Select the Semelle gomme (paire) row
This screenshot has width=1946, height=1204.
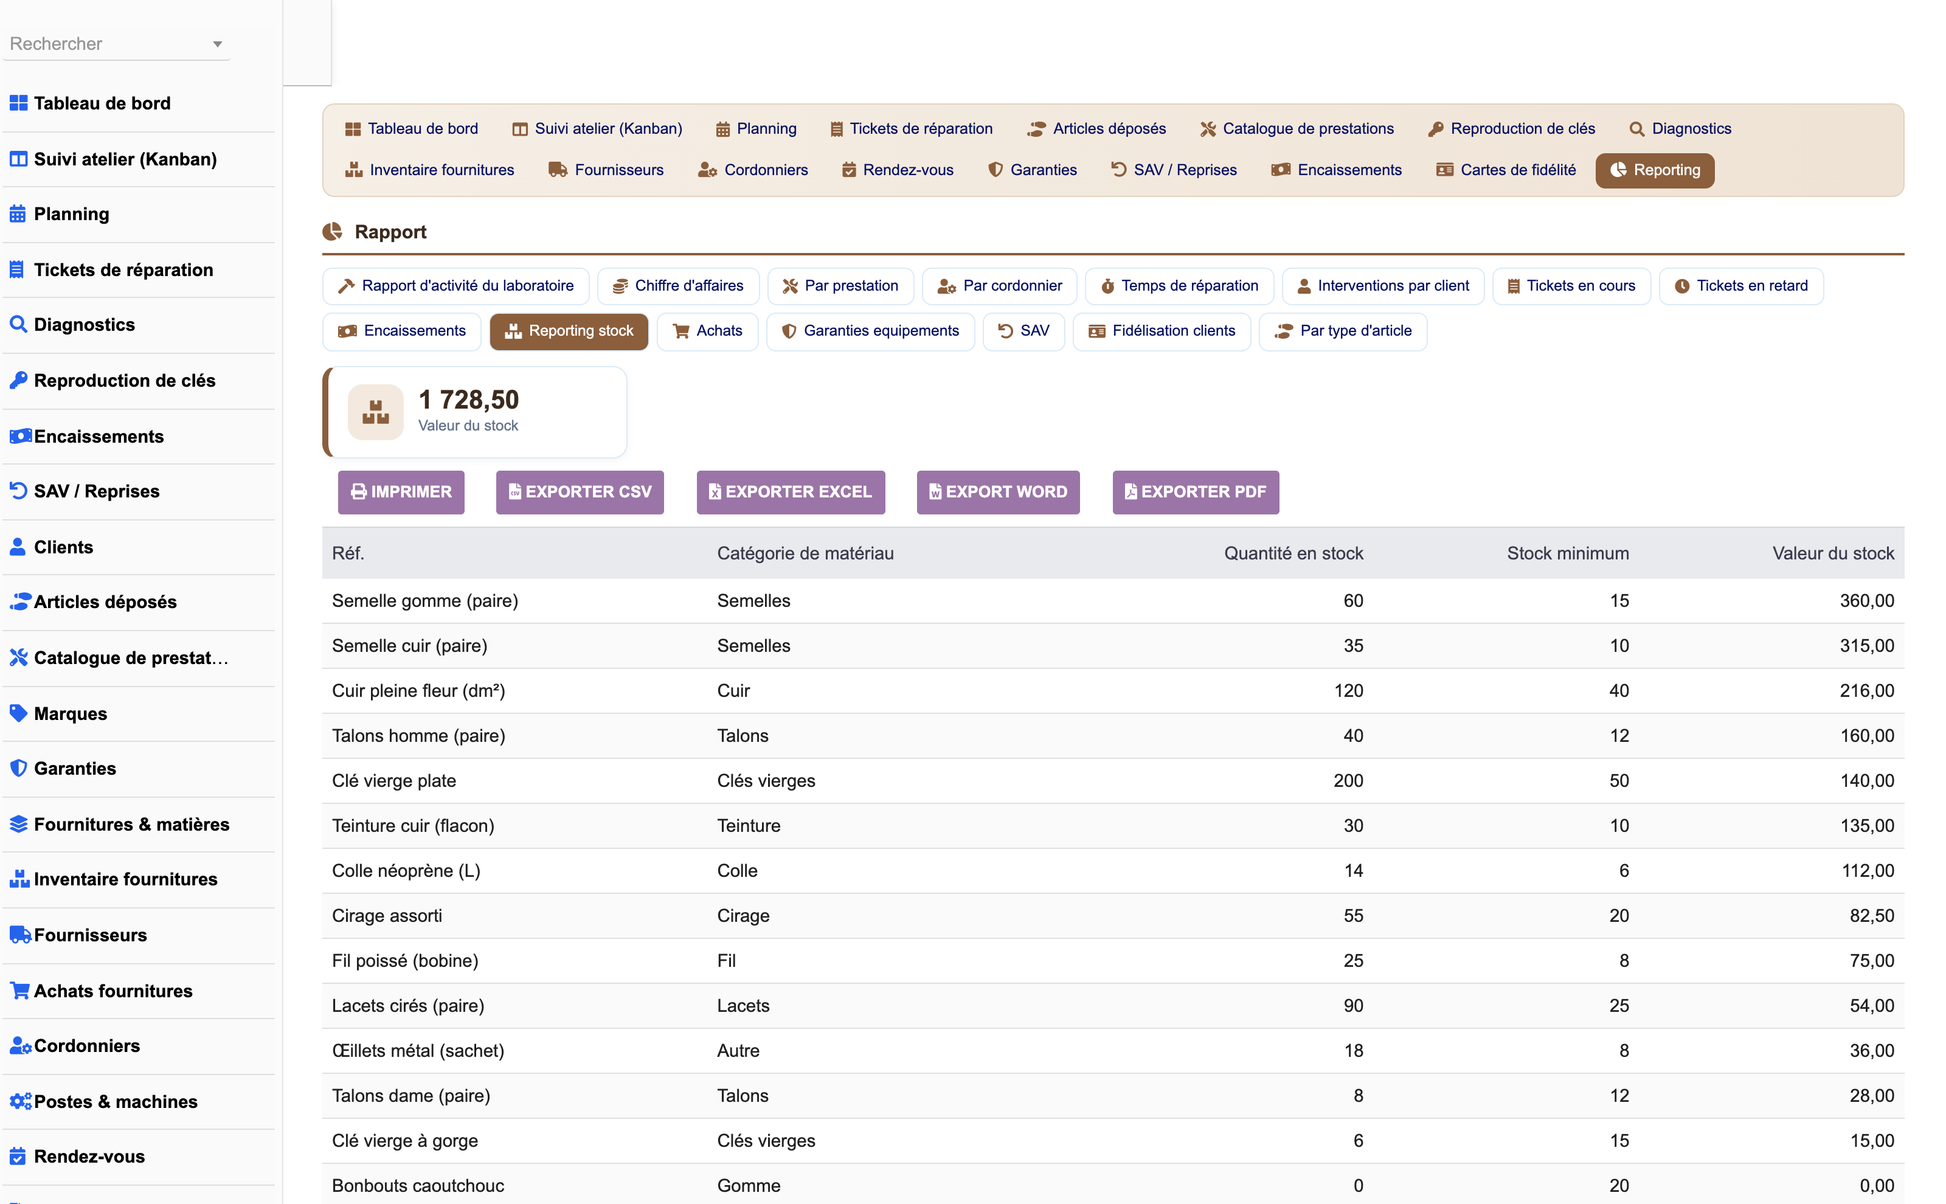pyautogui.click(x=1113, y=601)
